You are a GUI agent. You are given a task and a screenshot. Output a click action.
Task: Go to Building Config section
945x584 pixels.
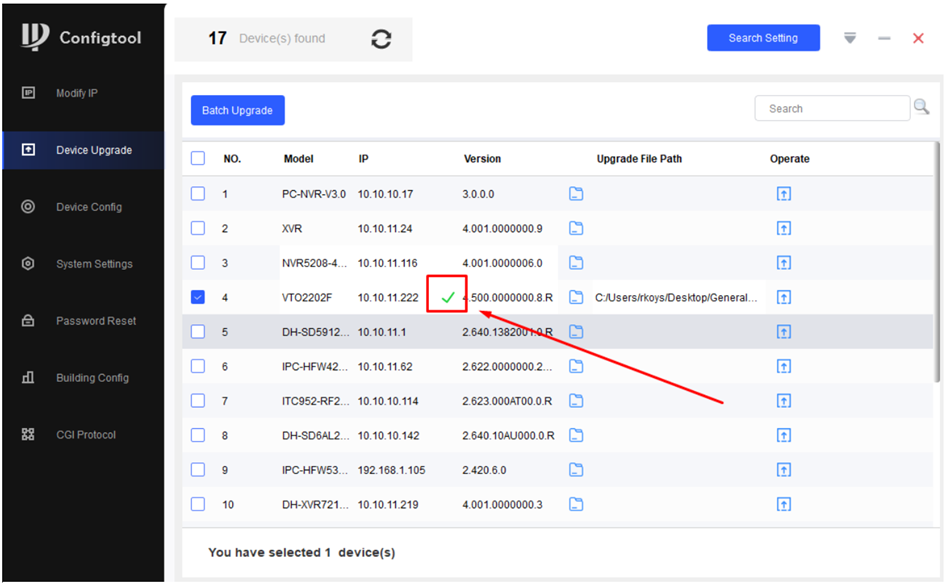pyautogui.click(x=92, y=378)
